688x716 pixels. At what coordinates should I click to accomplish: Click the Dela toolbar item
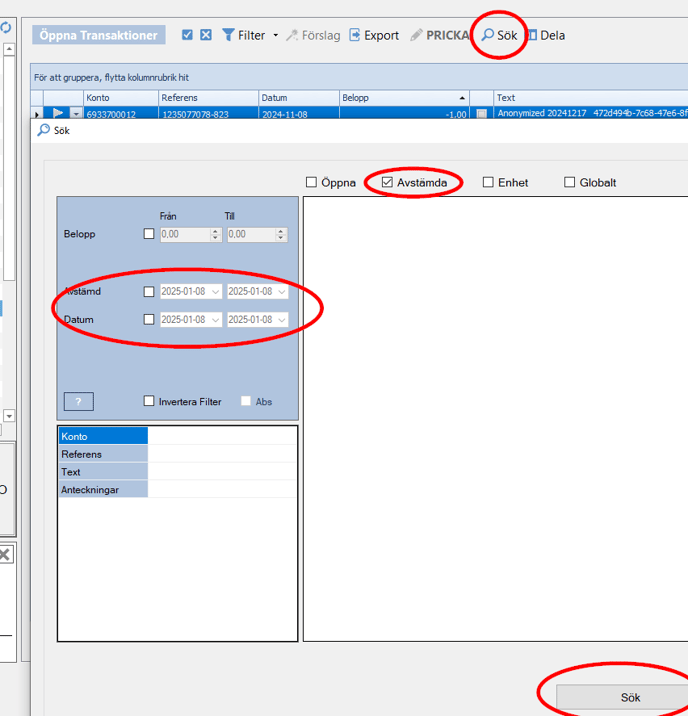tap(546, 35)
